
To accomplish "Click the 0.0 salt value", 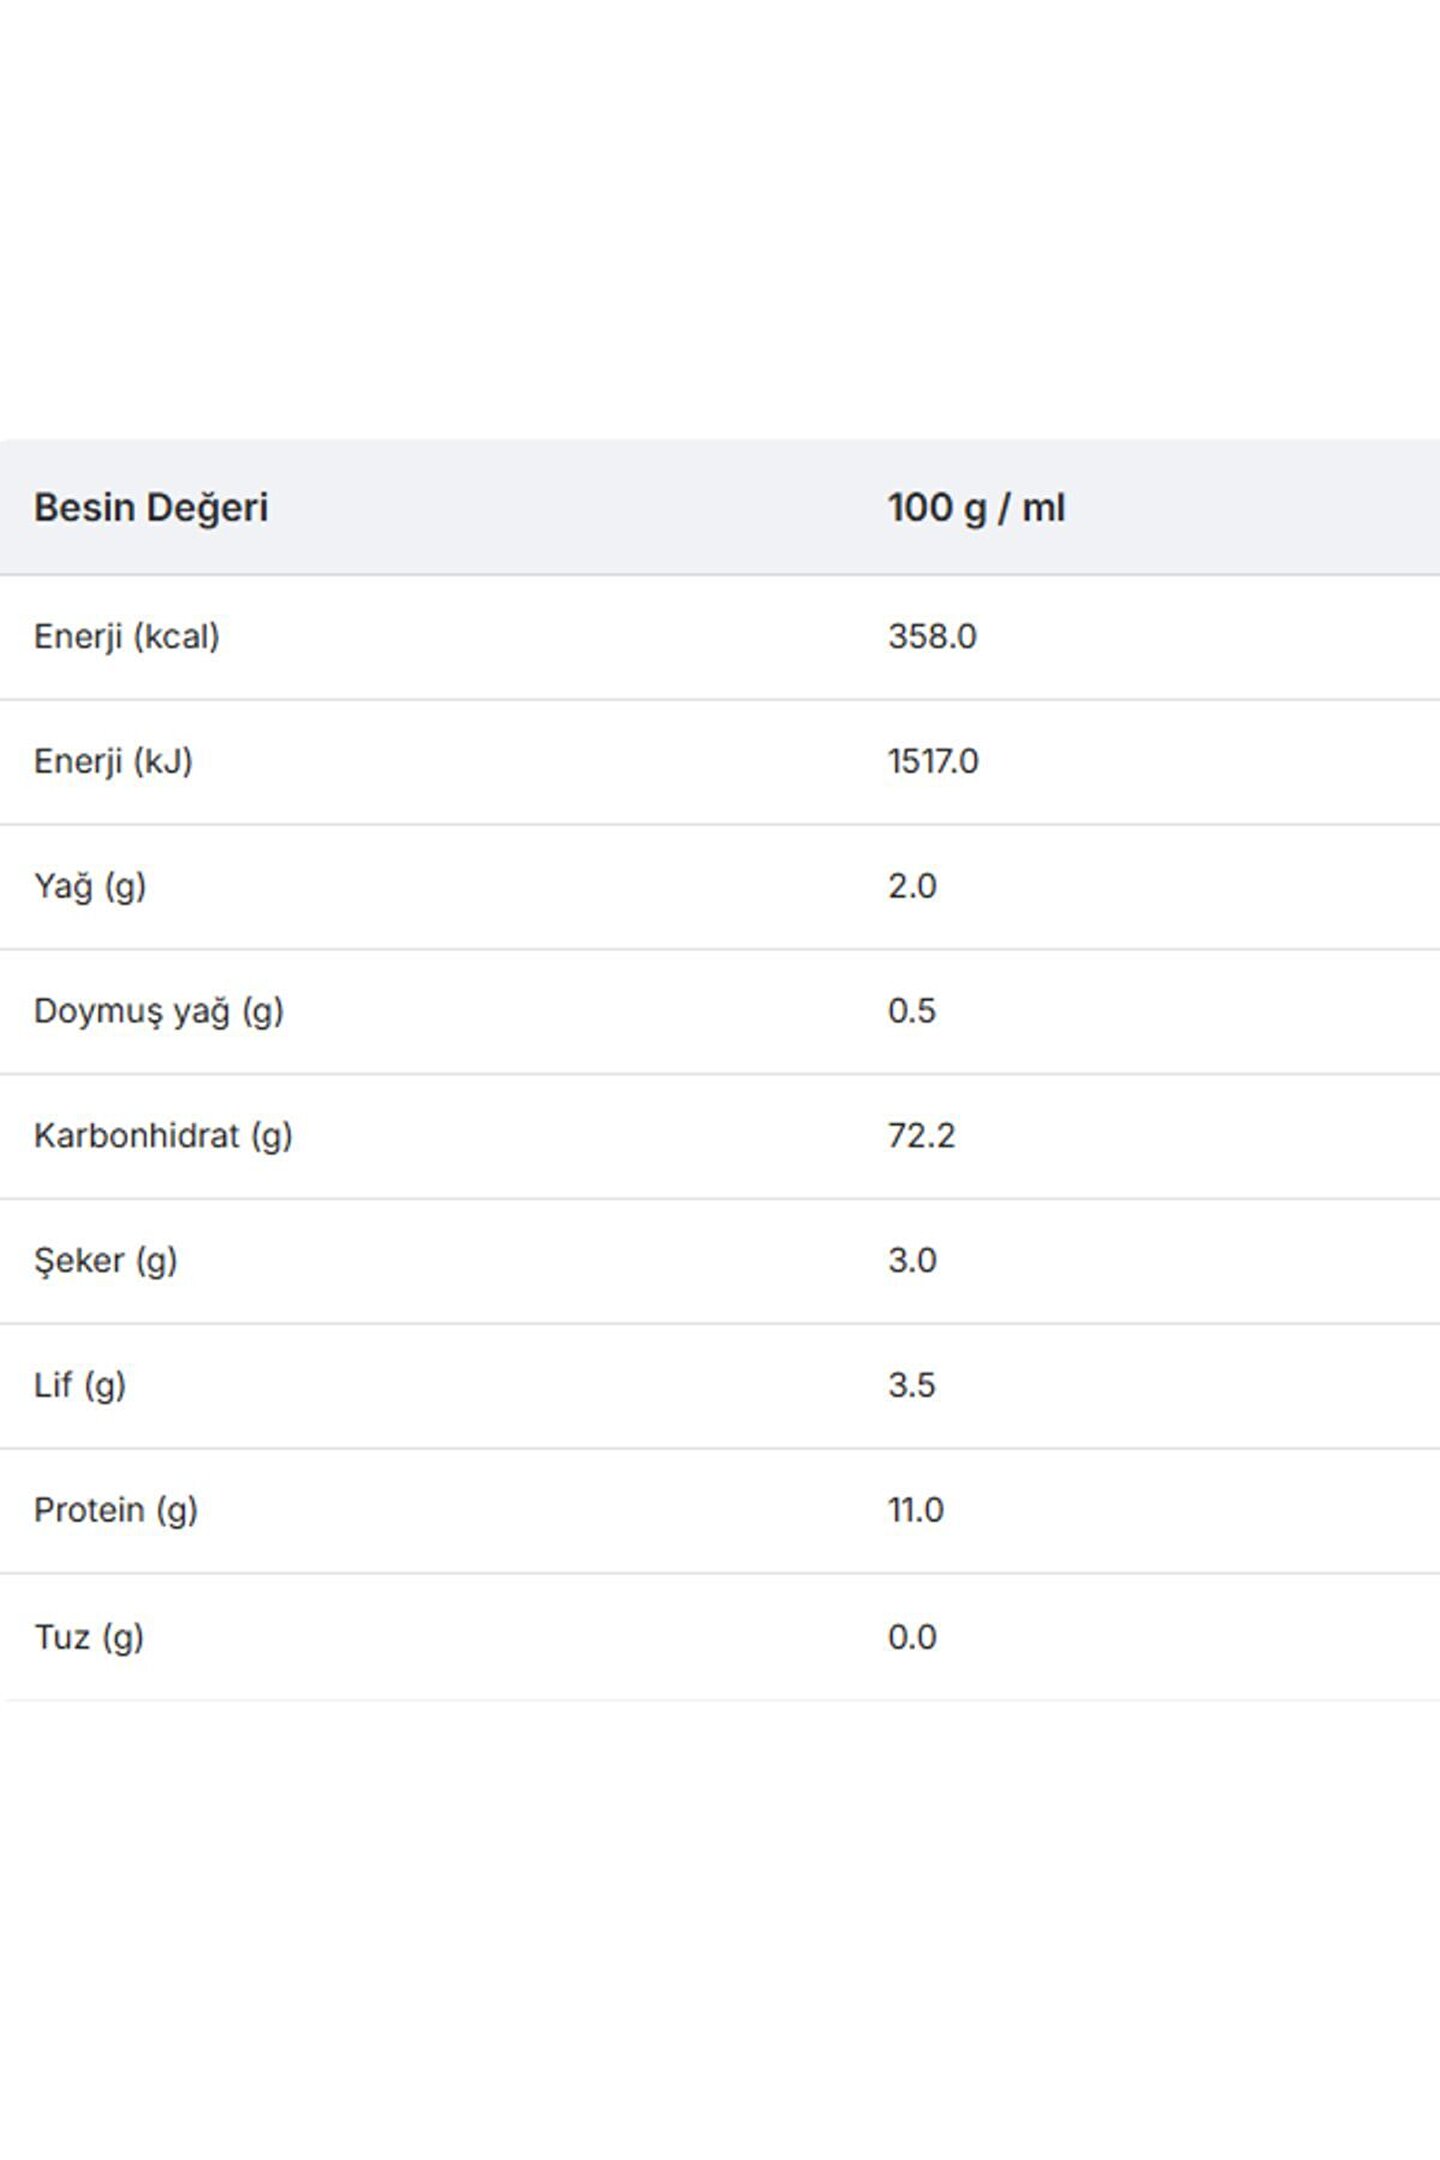I will click(912, 1638).
